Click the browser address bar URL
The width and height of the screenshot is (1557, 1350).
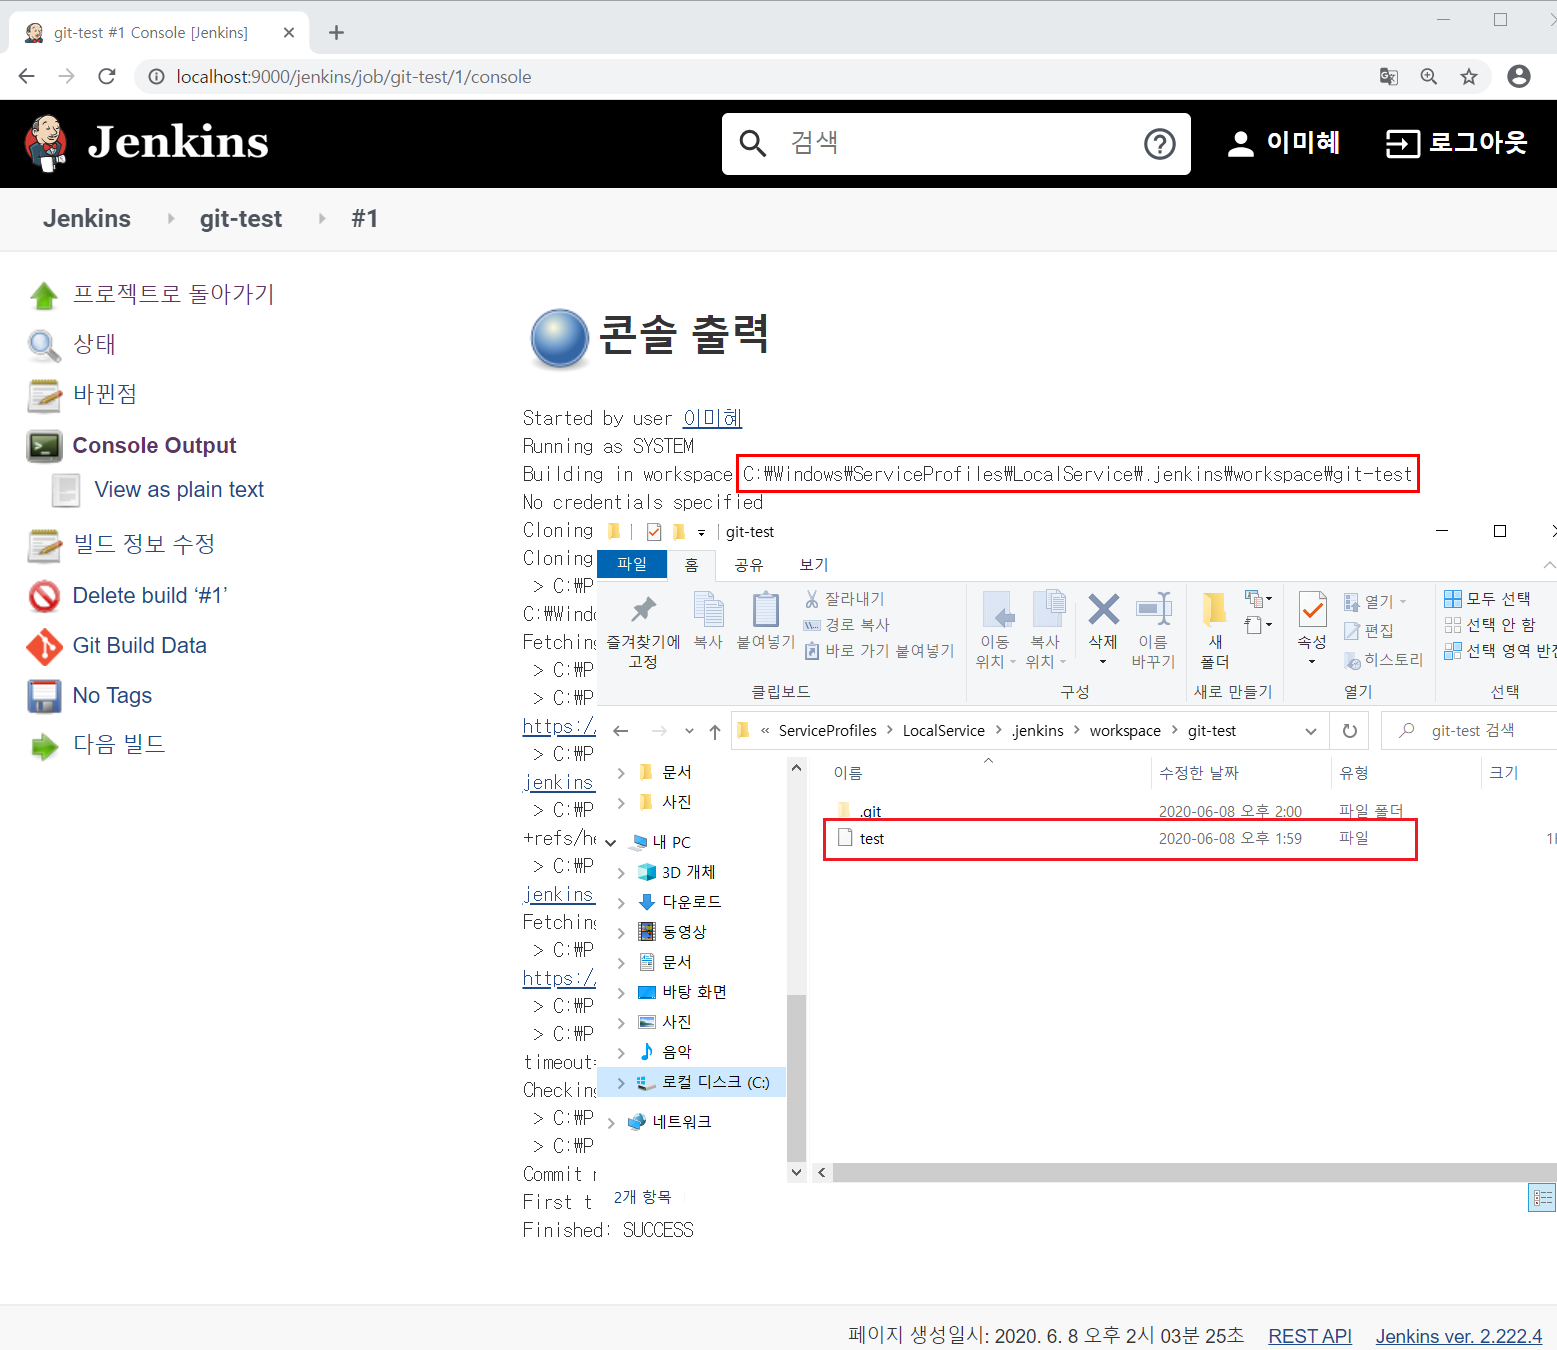tap(353, 77)
